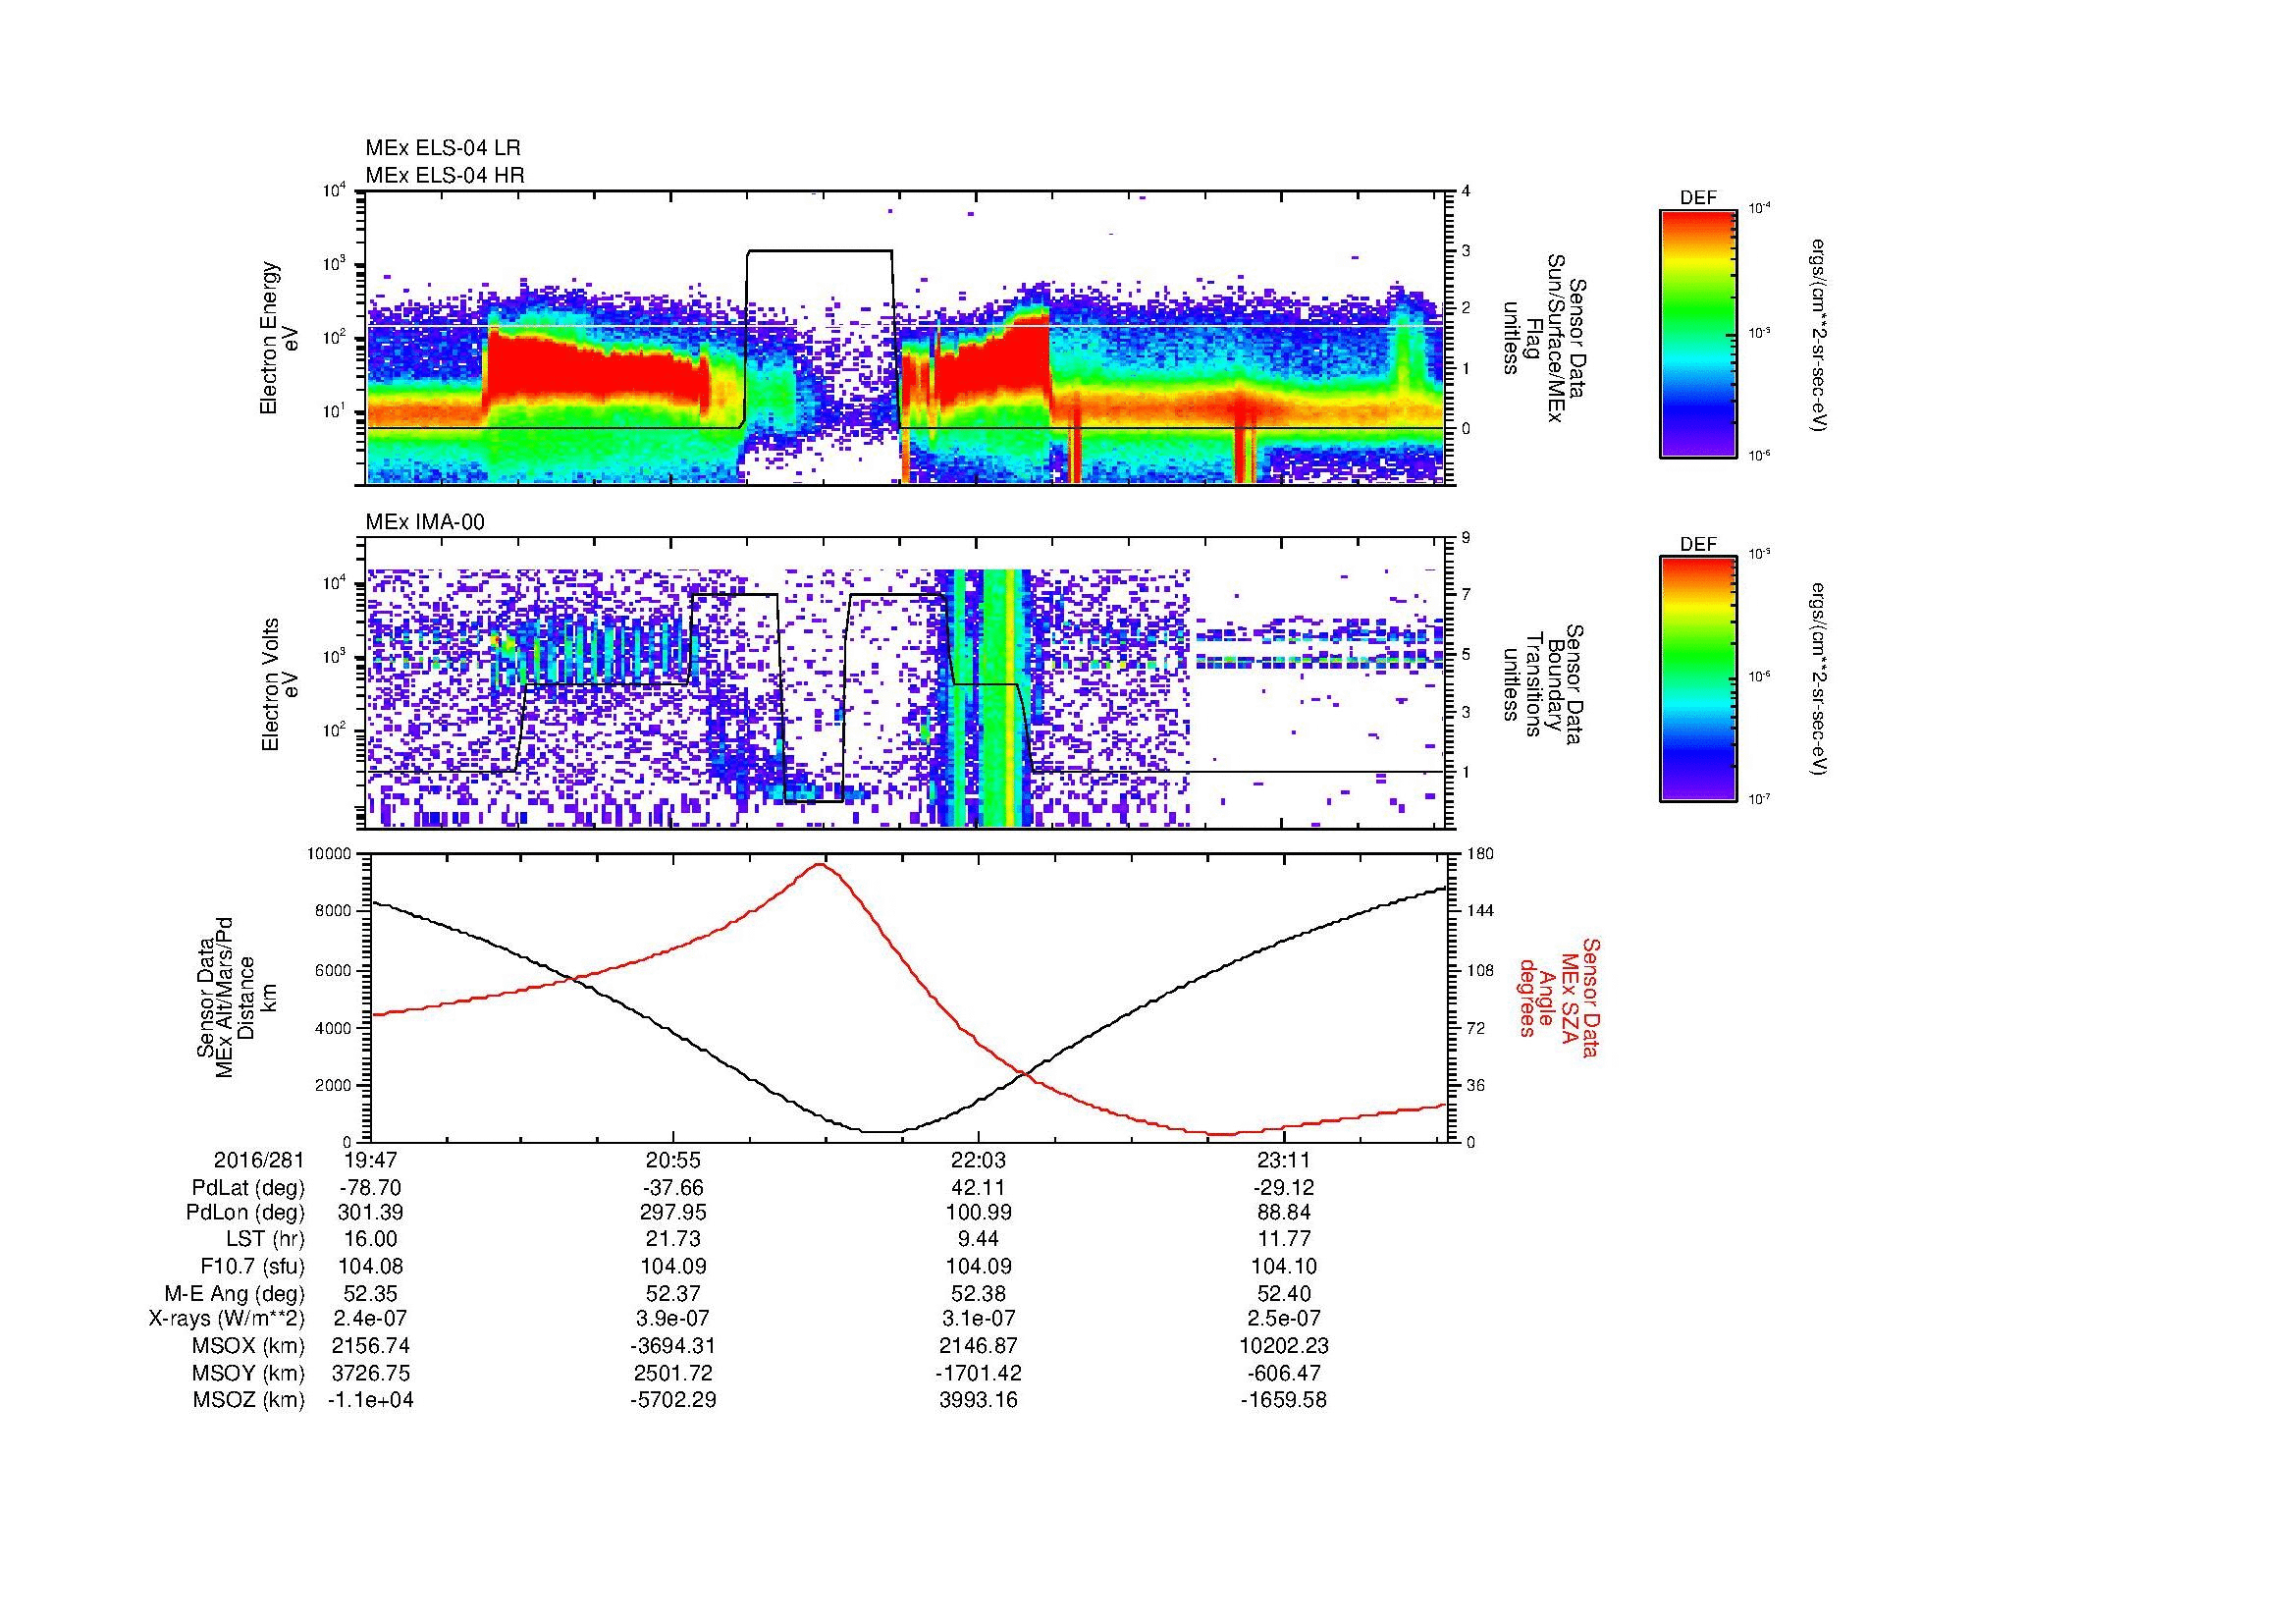
Task: Click the red 'MEx SZA Angle' axis label
Action: tap(1558, 996)
